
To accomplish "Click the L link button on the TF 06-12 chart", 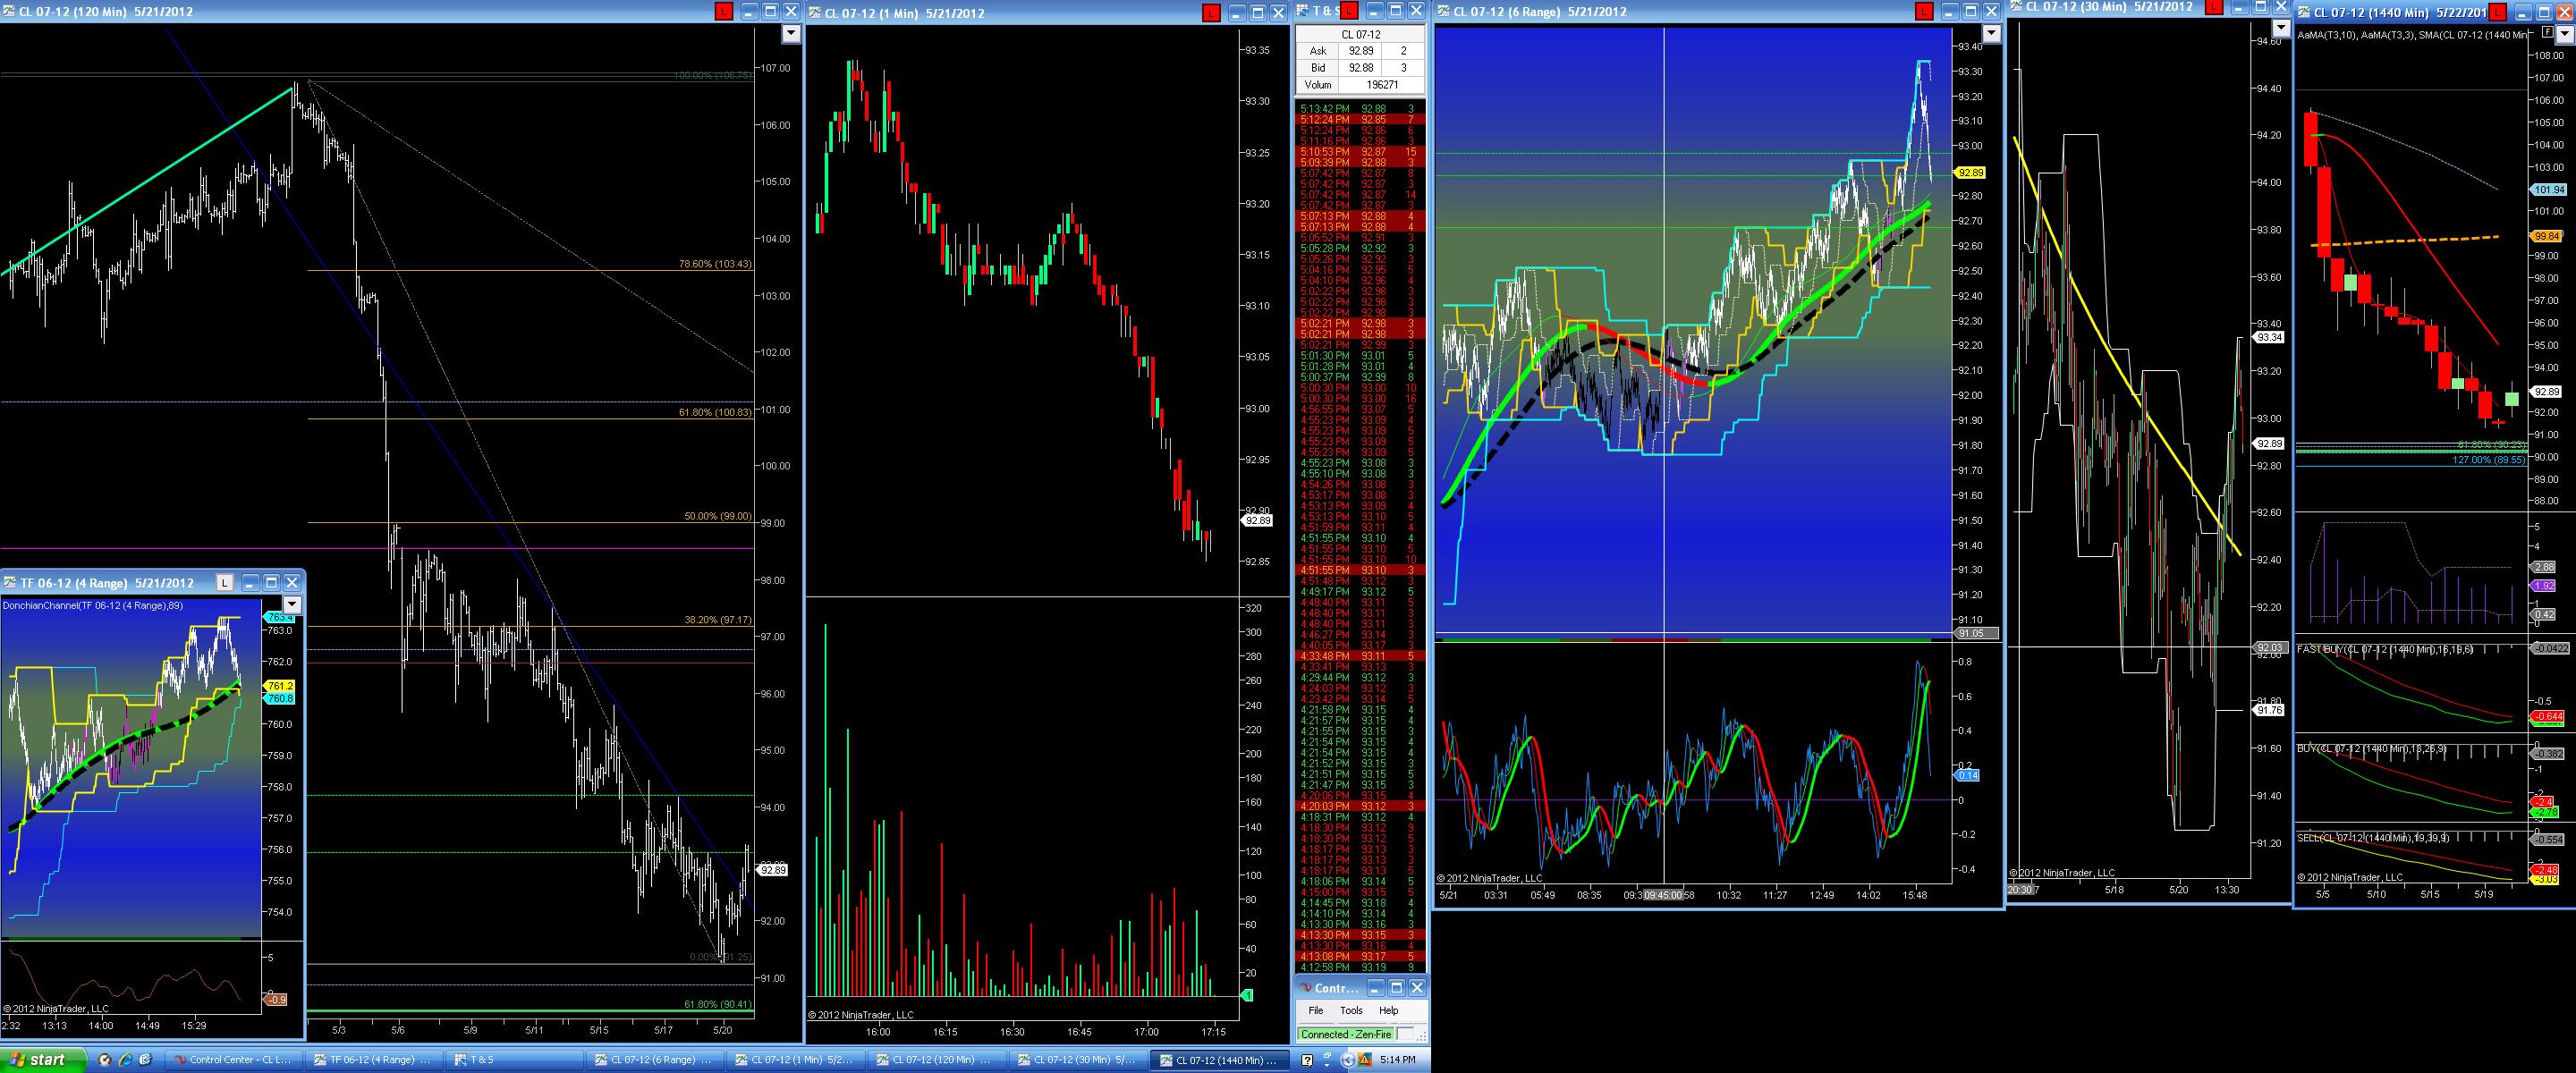I will (225, 582).
